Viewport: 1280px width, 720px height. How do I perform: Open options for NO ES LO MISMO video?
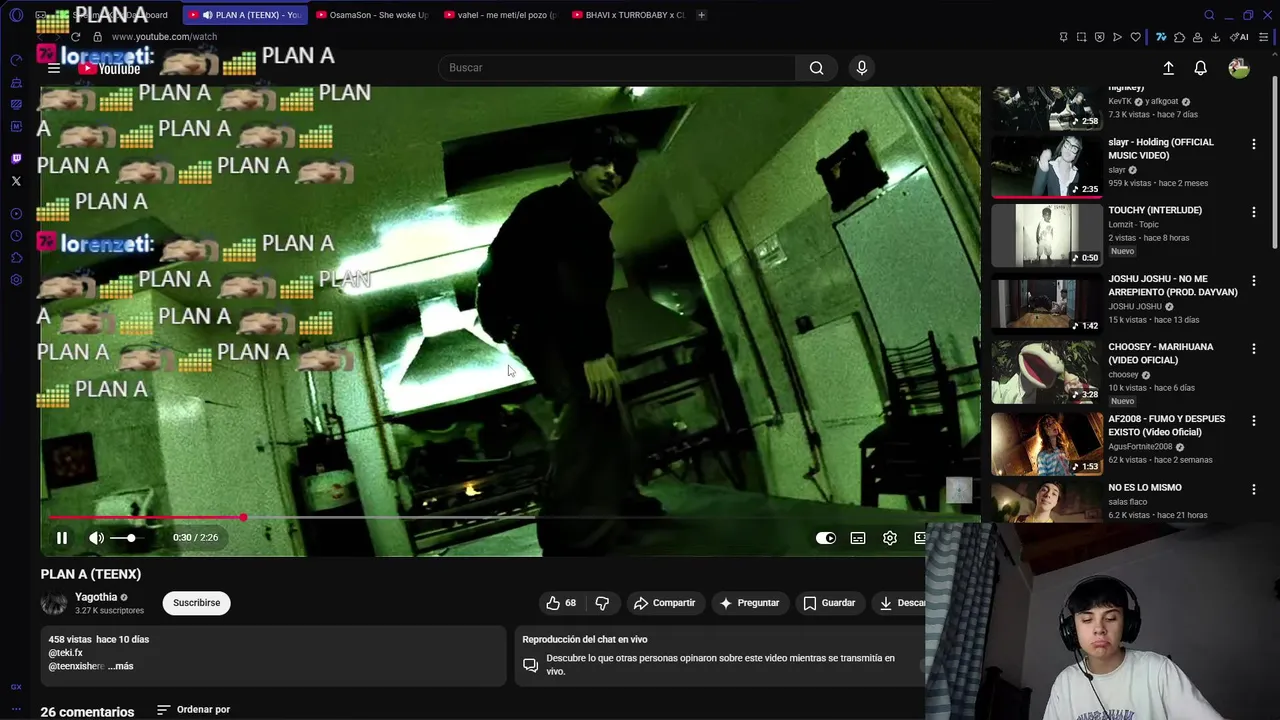tap(1253, 489)
